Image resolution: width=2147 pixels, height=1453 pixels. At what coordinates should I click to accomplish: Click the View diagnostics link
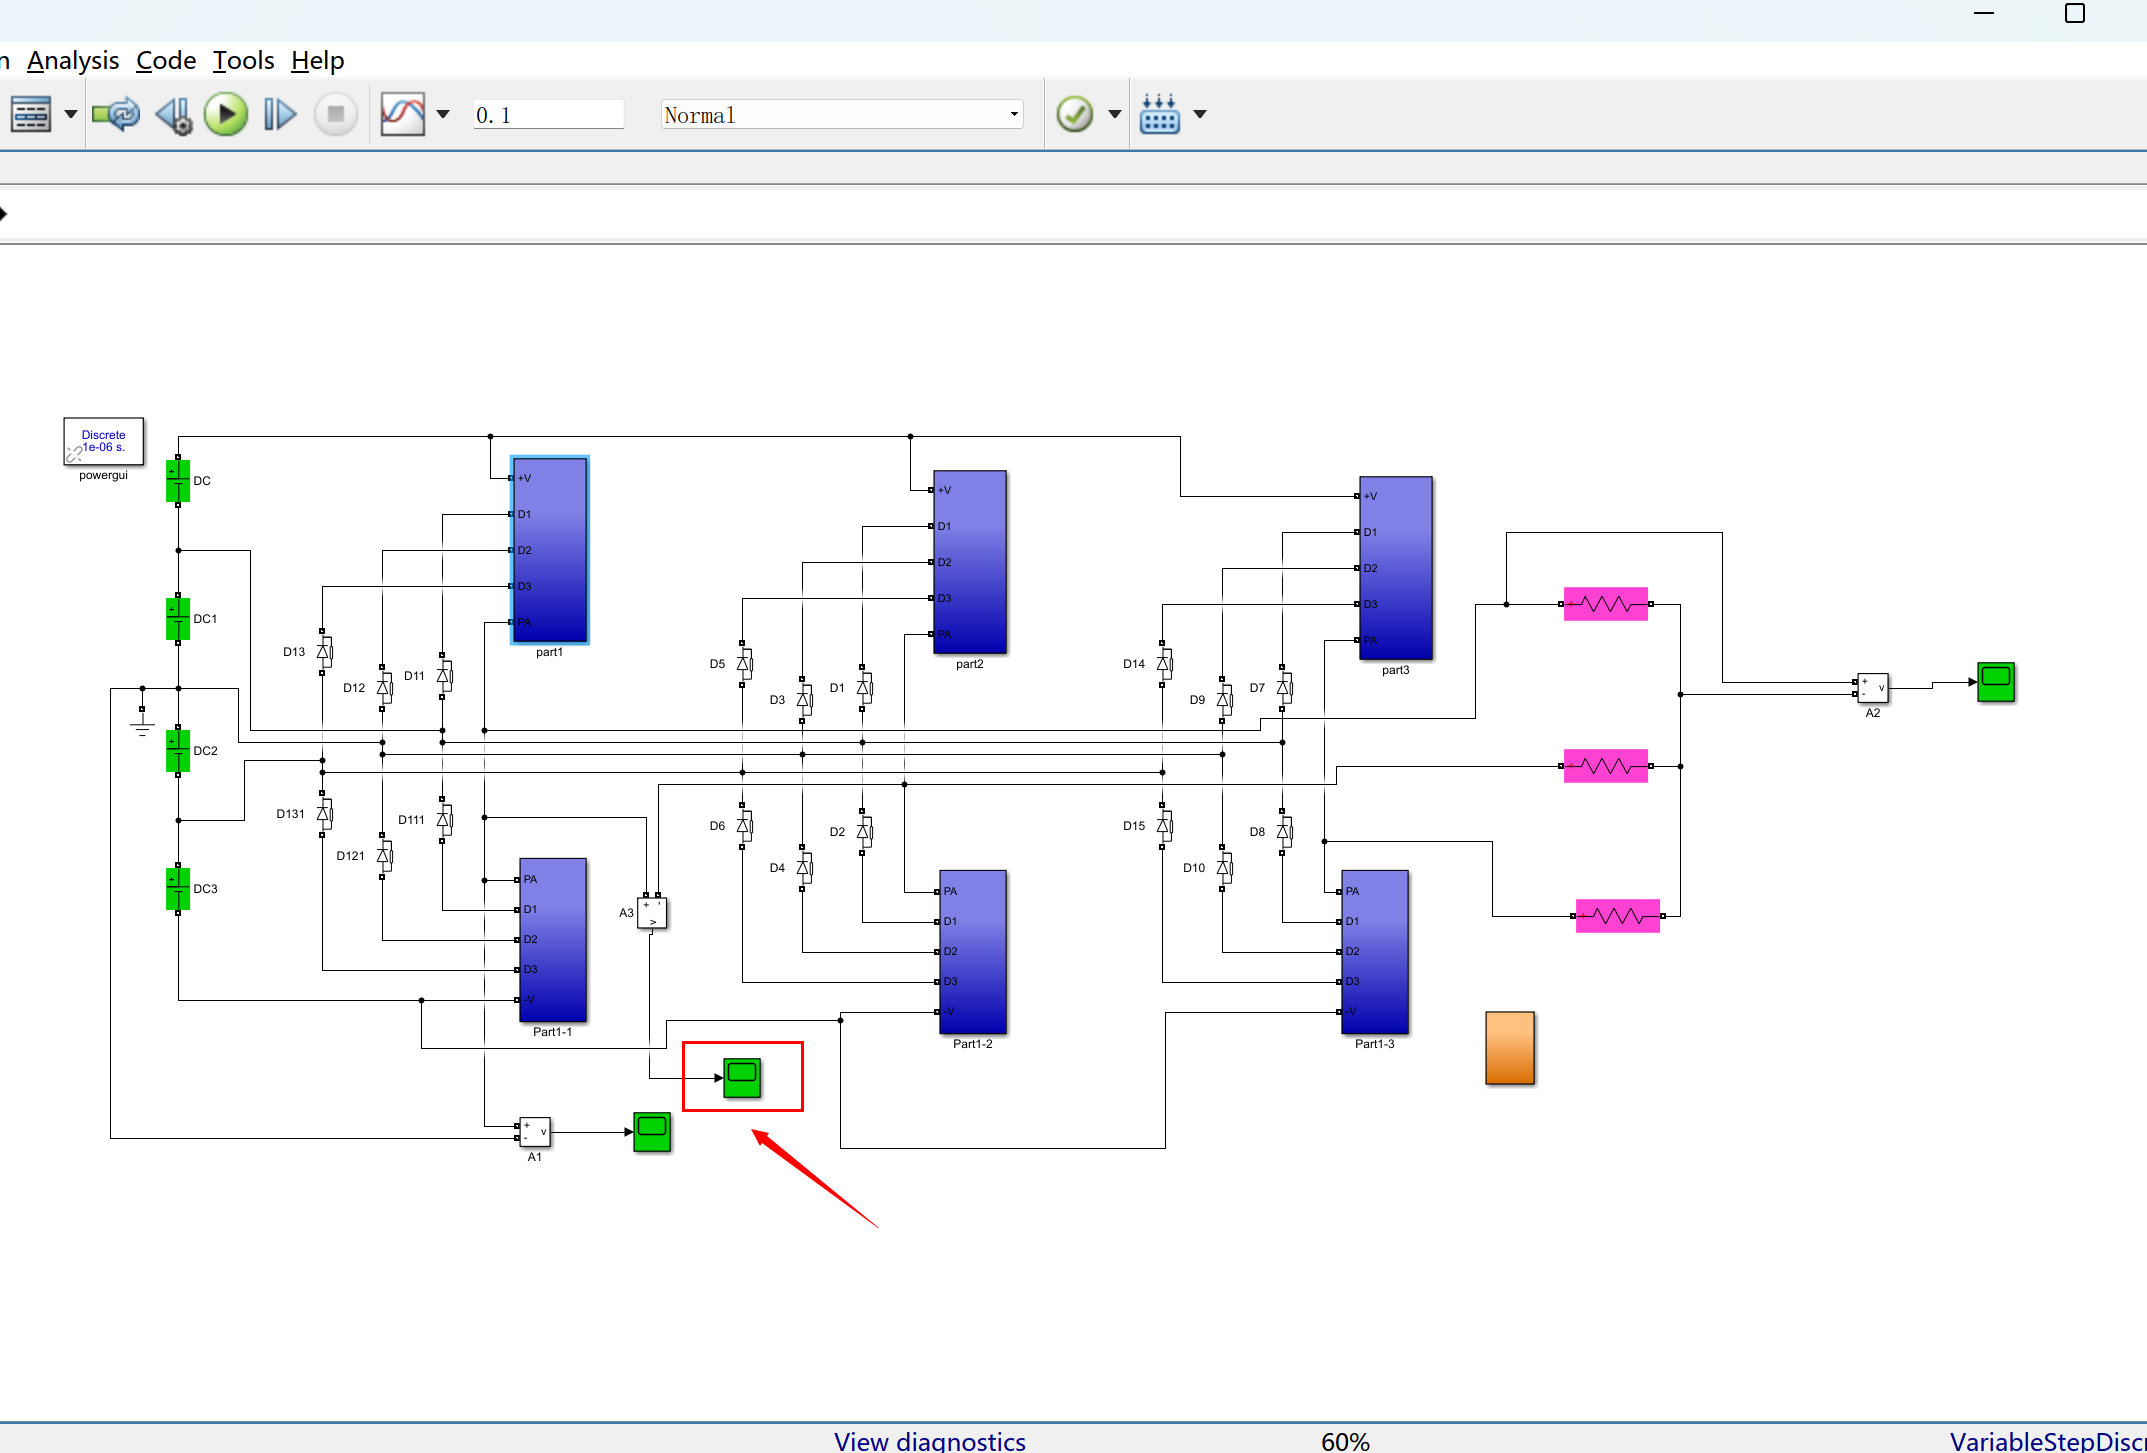(929, 1441)
